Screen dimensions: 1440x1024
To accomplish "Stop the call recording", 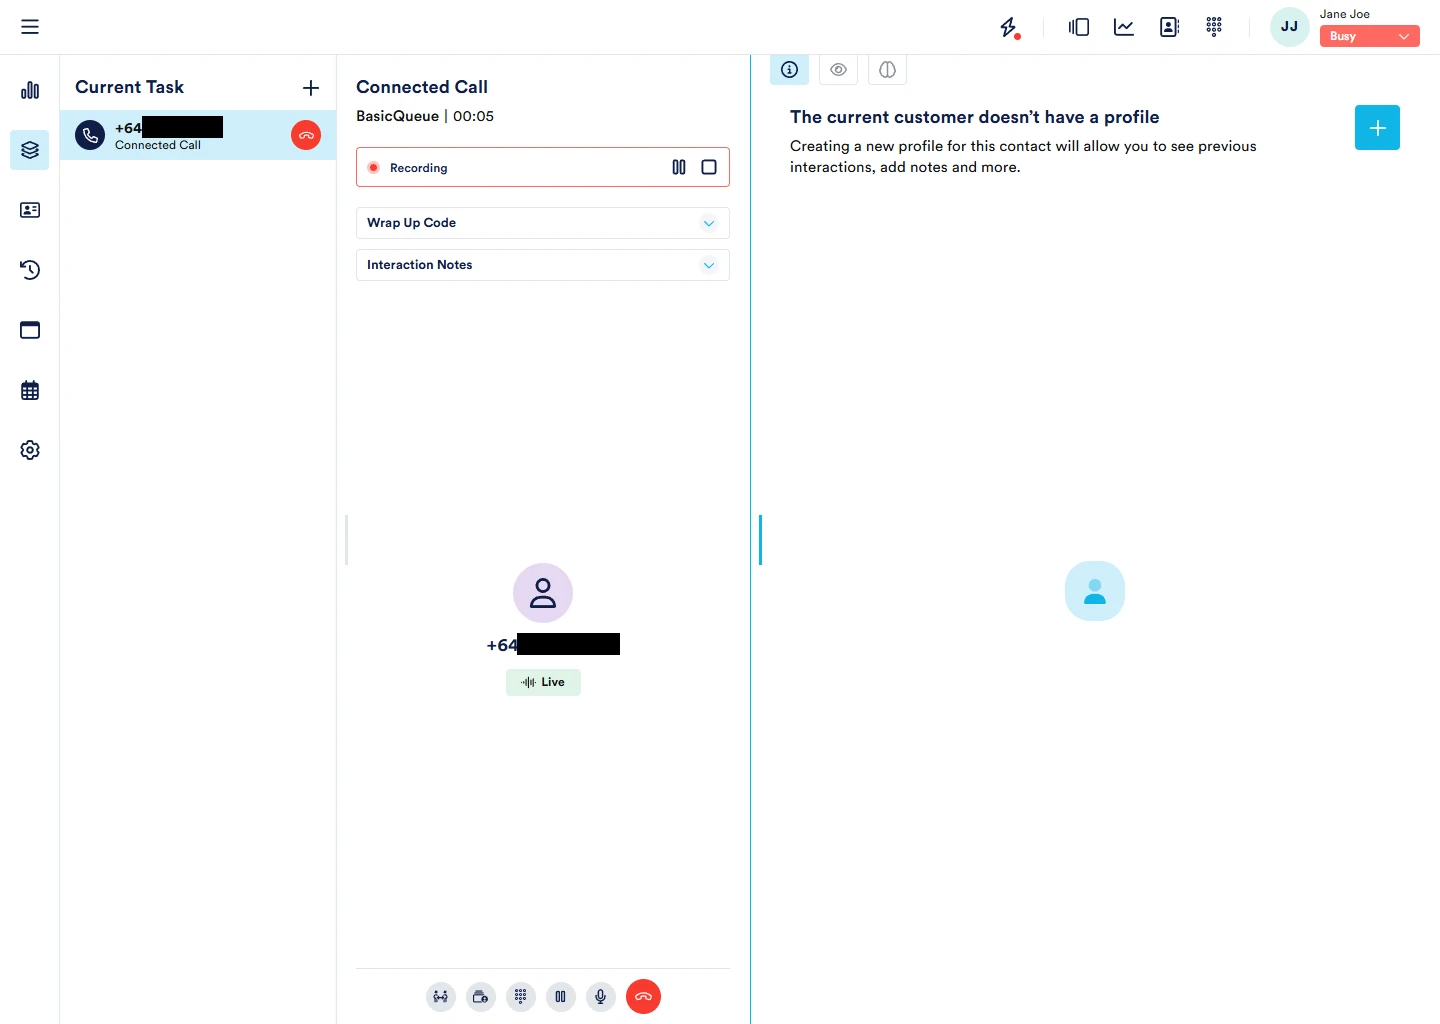I will (x=709, y=168).
